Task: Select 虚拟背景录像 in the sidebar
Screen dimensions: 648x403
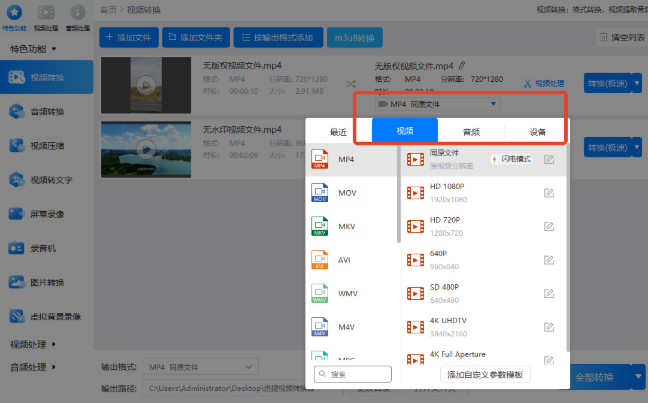Action: click(x=47, y=317)
